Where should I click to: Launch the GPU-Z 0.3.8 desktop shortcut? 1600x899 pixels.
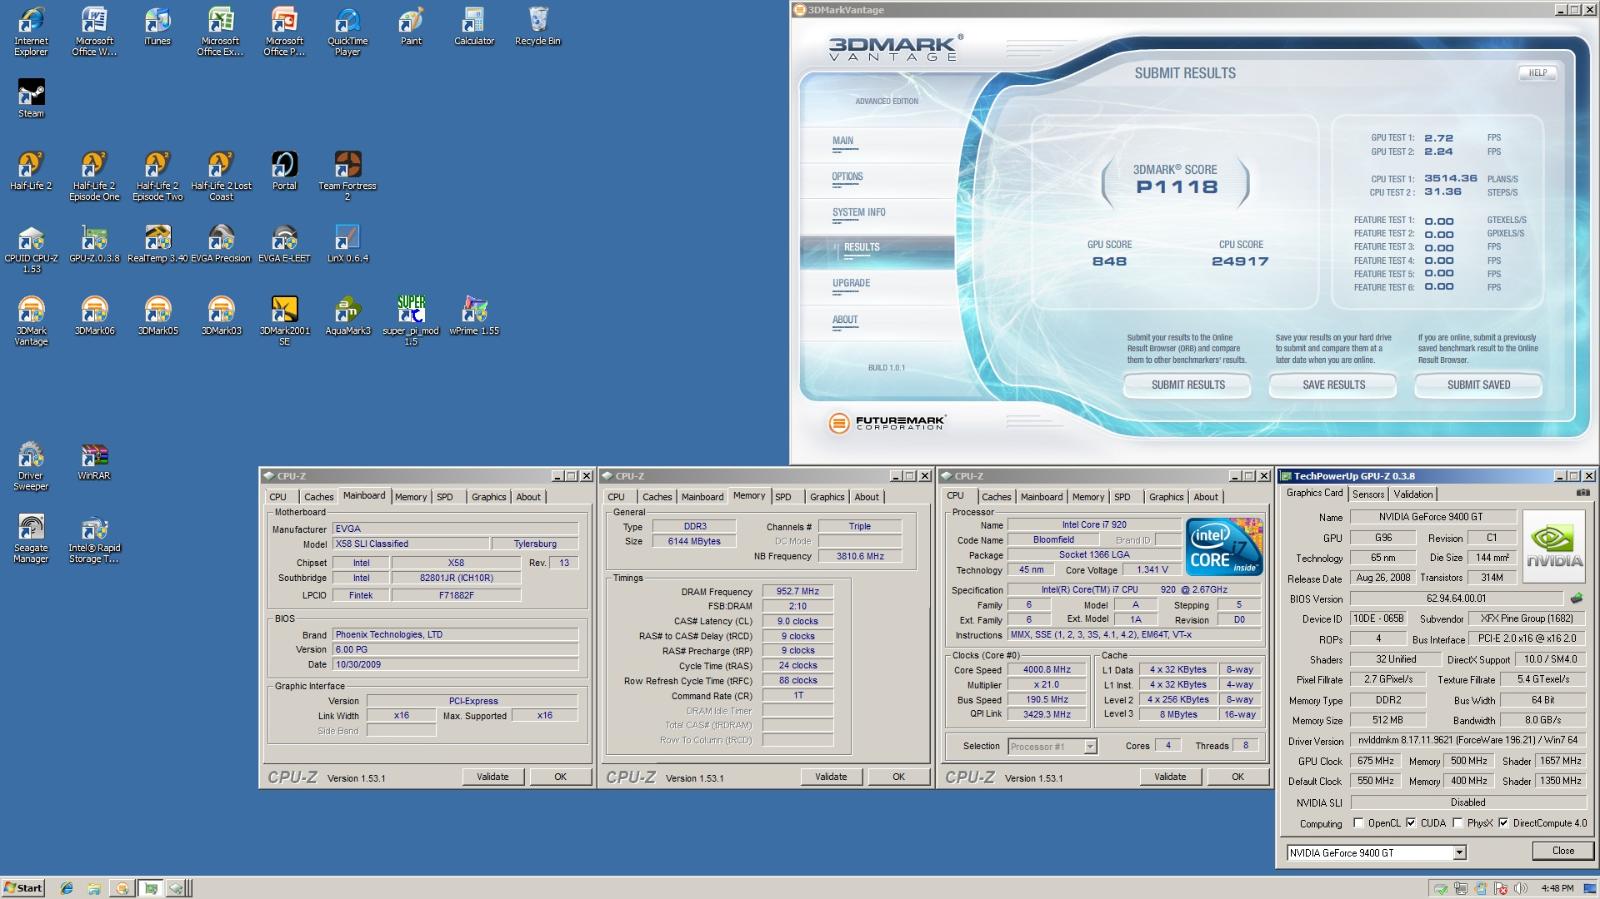coord(94,243)
